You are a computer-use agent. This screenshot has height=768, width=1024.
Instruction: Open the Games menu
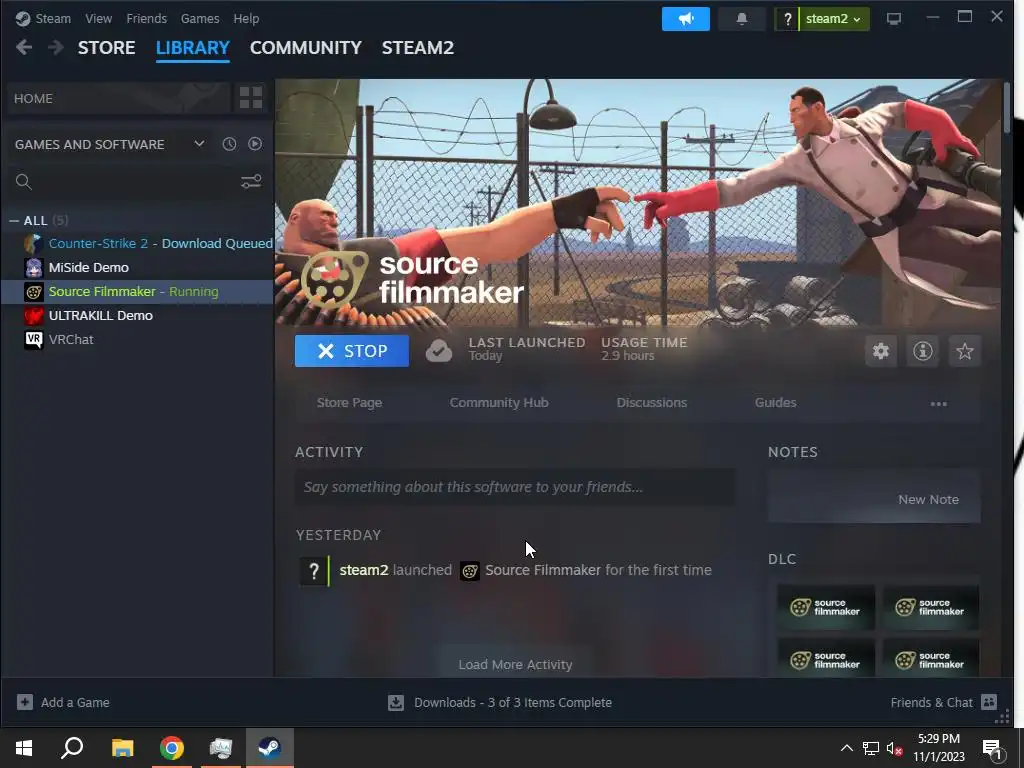click(x=200, y=18)
